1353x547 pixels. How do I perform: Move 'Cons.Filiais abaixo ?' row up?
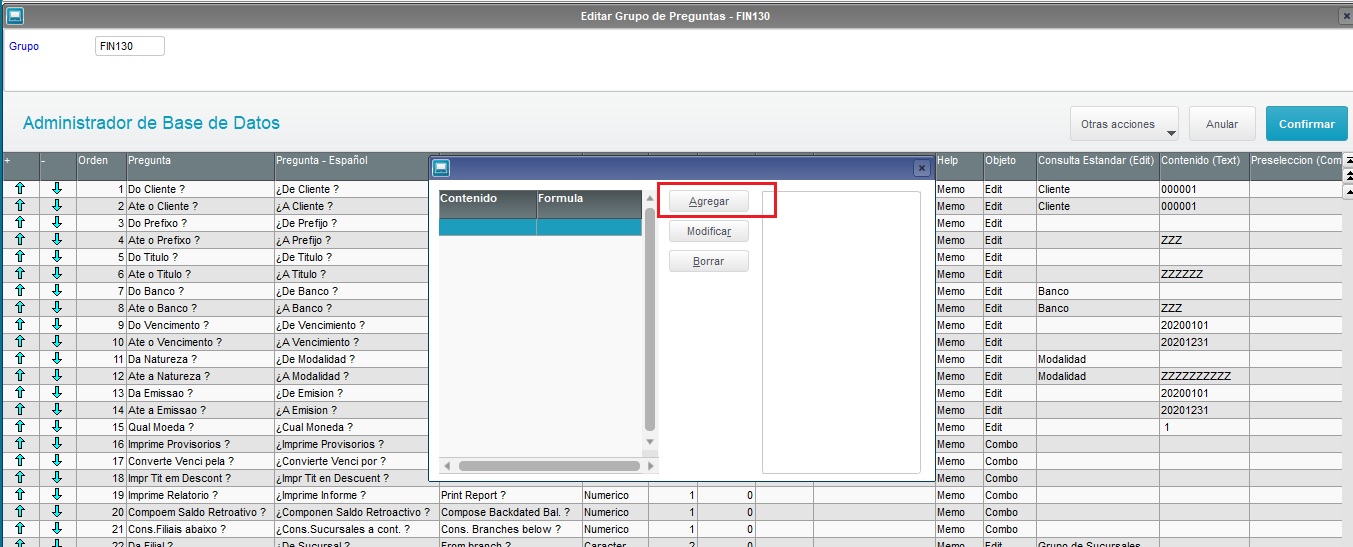[x=20, y=529]
